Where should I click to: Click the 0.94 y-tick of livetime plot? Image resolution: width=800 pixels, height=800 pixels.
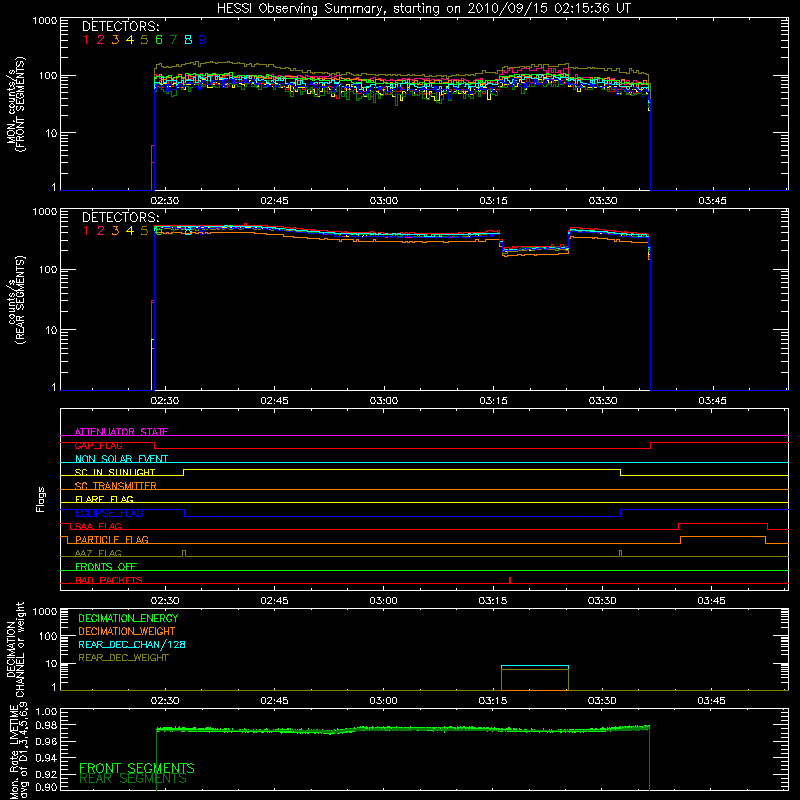click(46, 757)
